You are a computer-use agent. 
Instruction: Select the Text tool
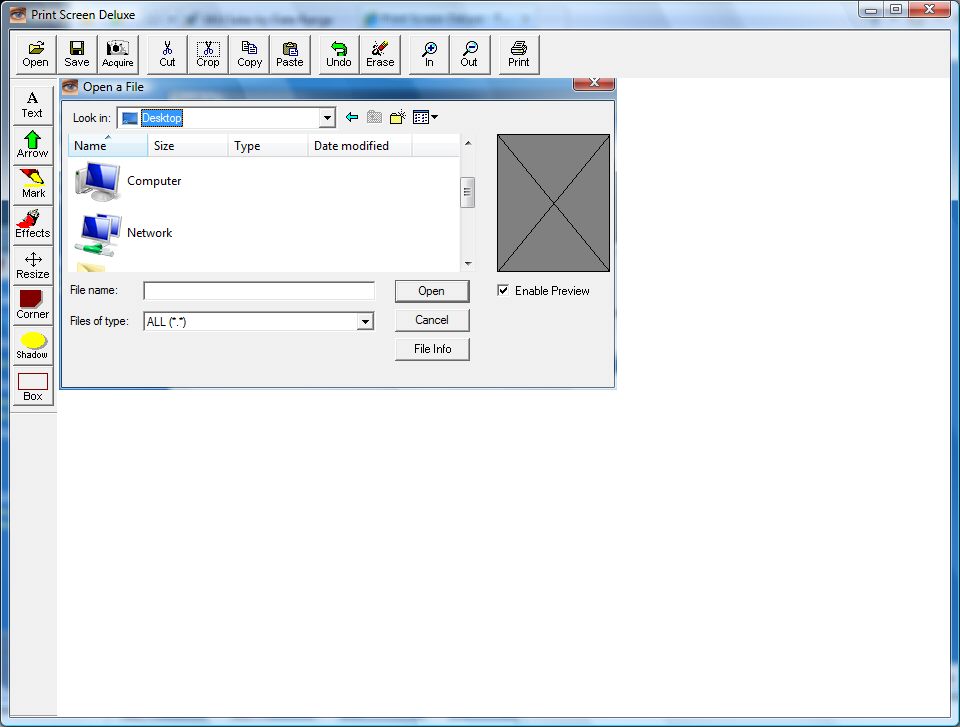coord(32,104)
